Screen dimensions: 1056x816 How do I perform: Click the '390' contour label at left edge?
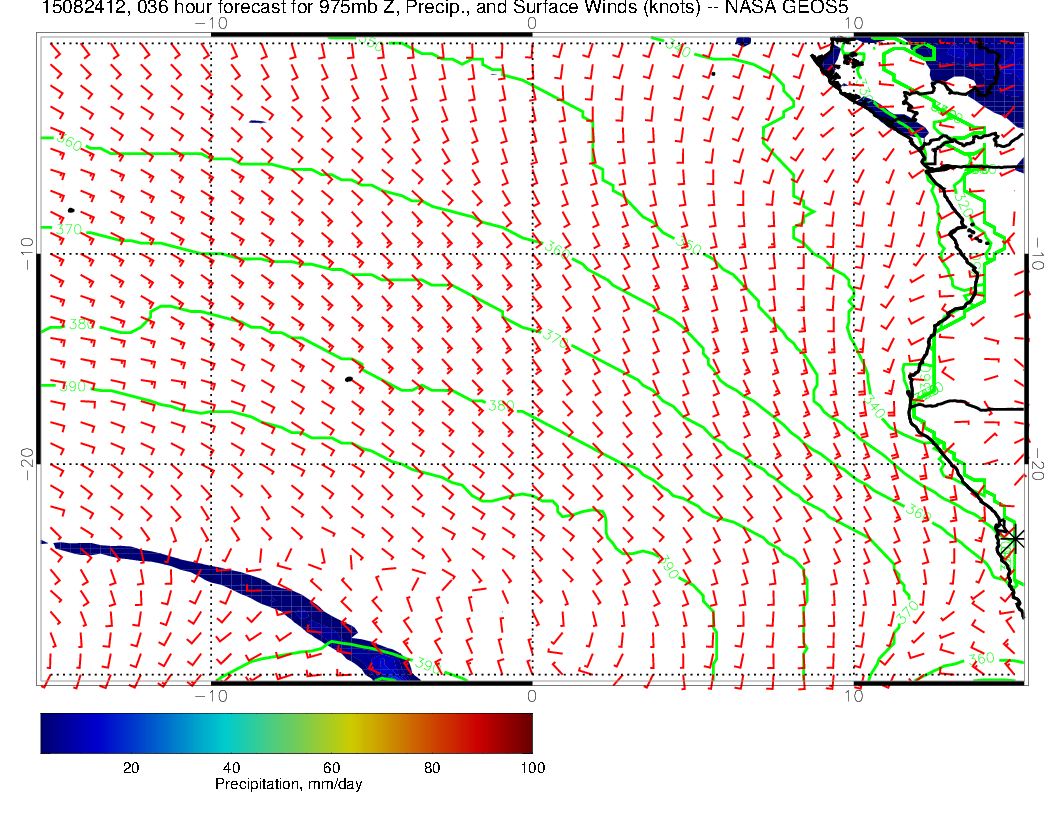(x=73, y=386)
